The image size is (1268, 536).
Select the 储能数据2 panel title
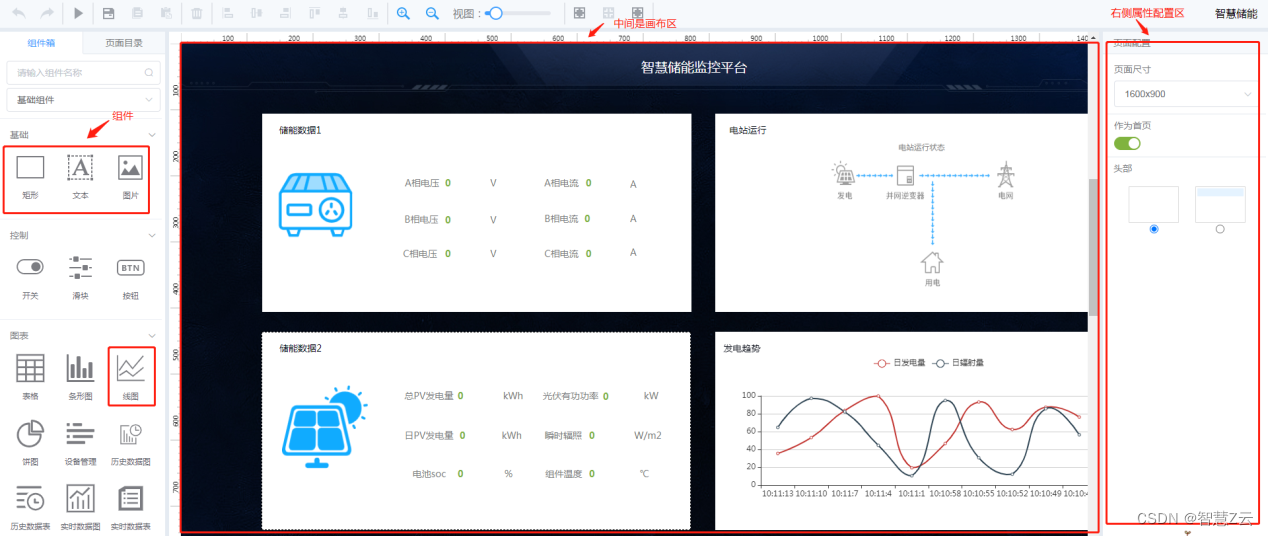pos(300,348)
